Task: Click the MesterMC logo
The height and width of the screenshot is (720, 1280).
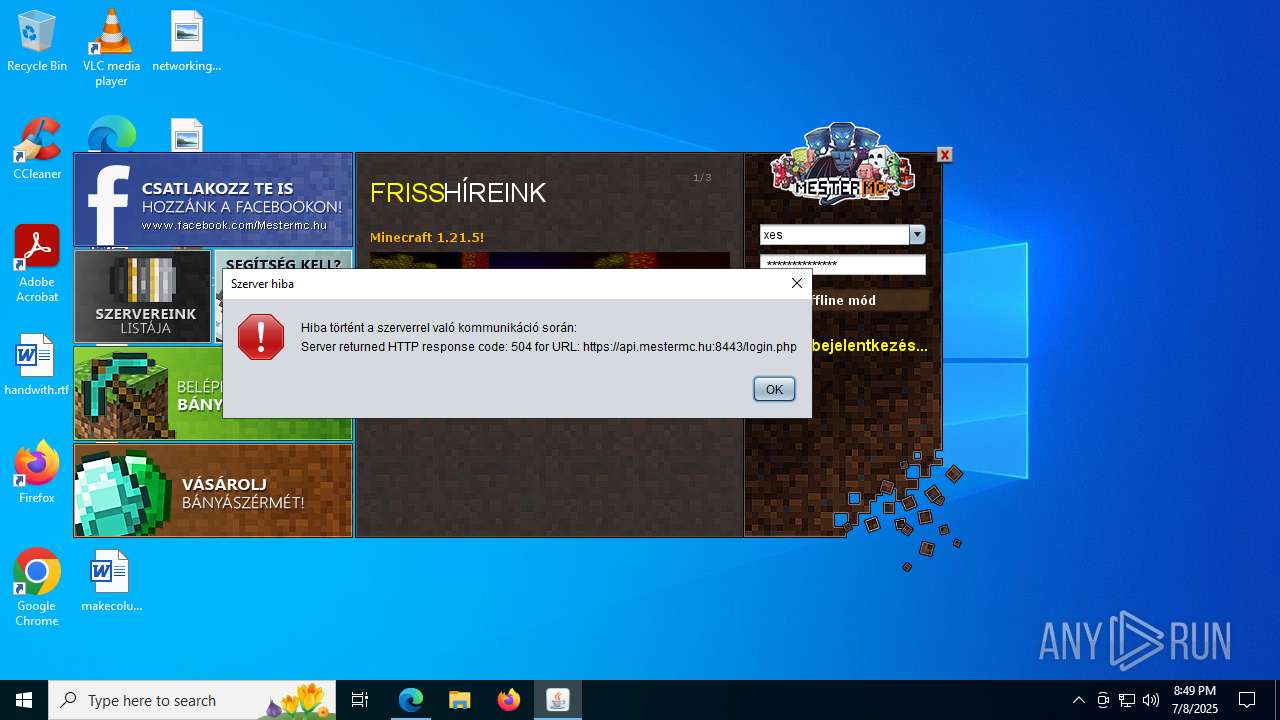Action: (842, 165)
